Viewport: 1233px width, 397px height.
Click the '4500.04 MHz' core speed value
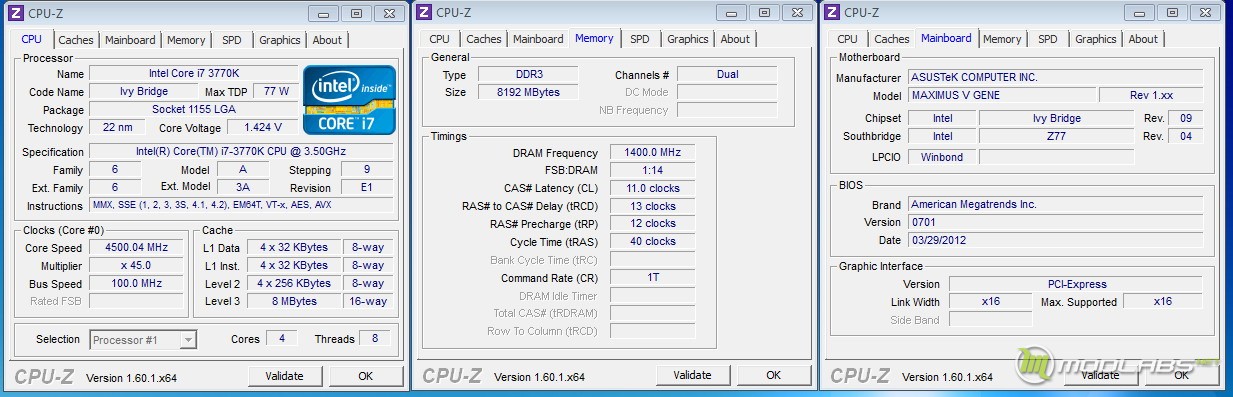[136, 248]
